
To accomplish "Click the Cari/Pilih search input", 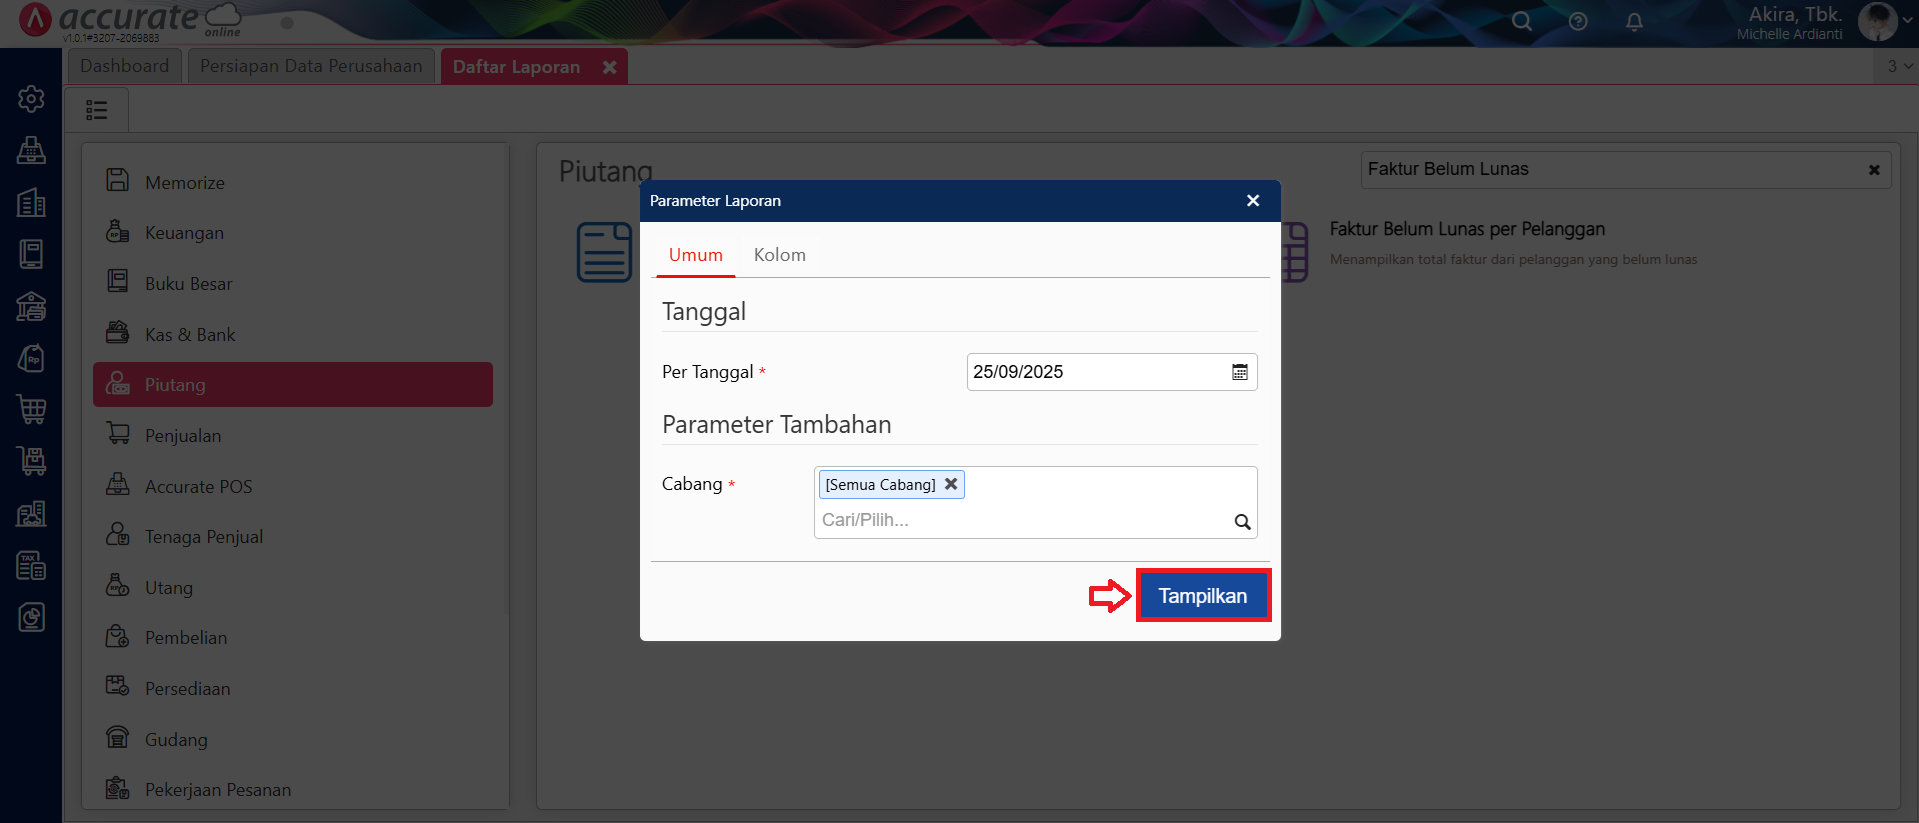I will click(1020, 520).
